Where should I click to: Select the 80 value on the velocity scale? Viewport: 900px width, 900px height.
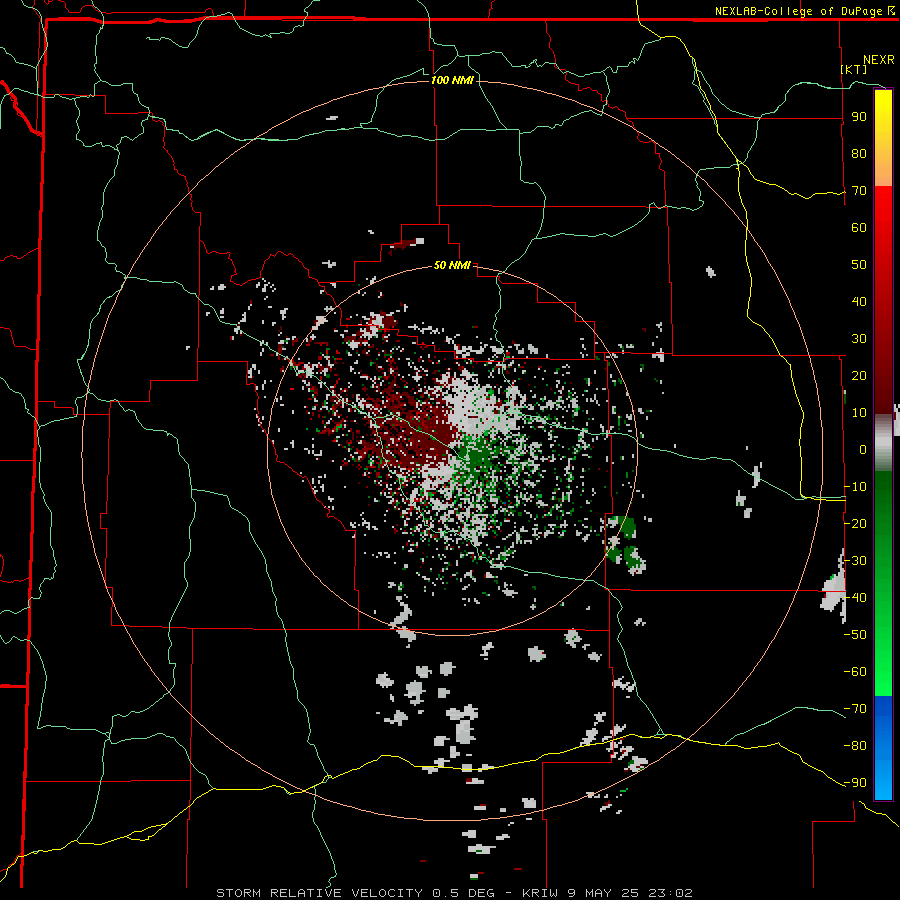[x=859, y=153]
